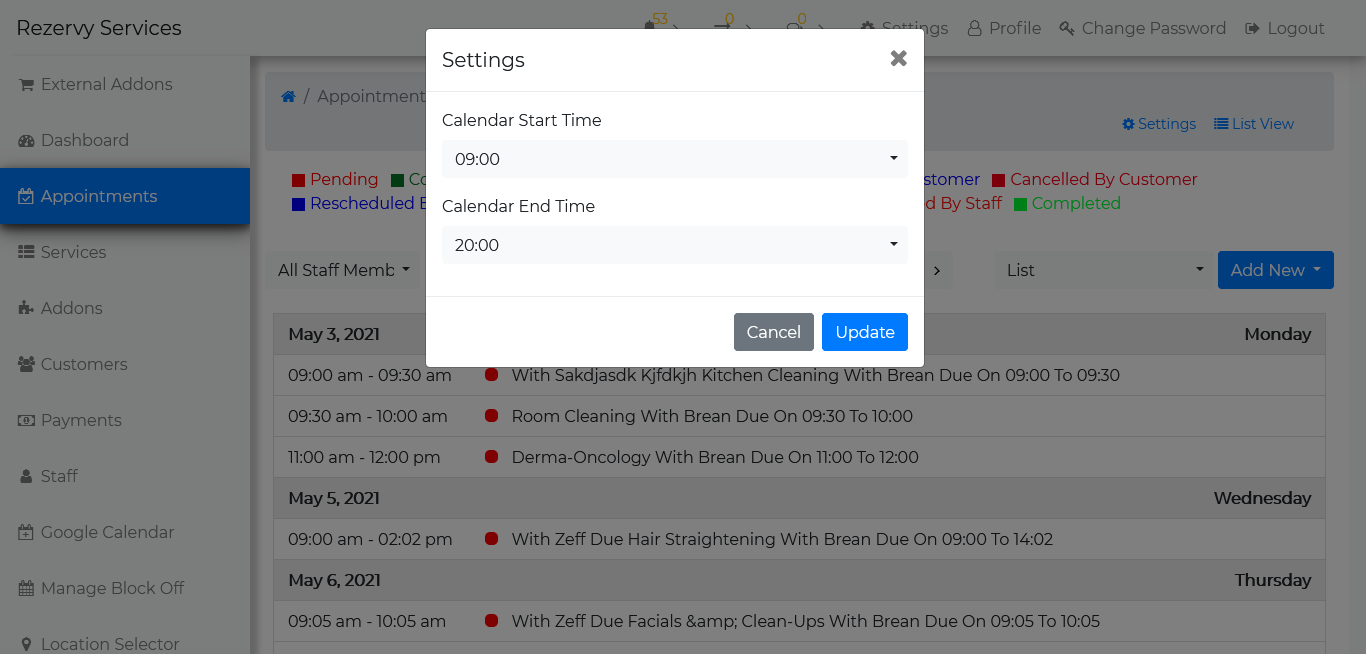Close the Settings modal with the X
Screen dimensions: 1366x654
897,59
